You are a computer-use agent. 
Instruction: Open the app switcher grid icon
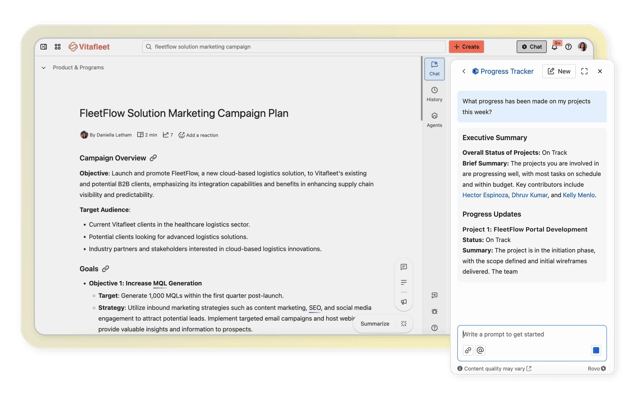coord(57,47)
